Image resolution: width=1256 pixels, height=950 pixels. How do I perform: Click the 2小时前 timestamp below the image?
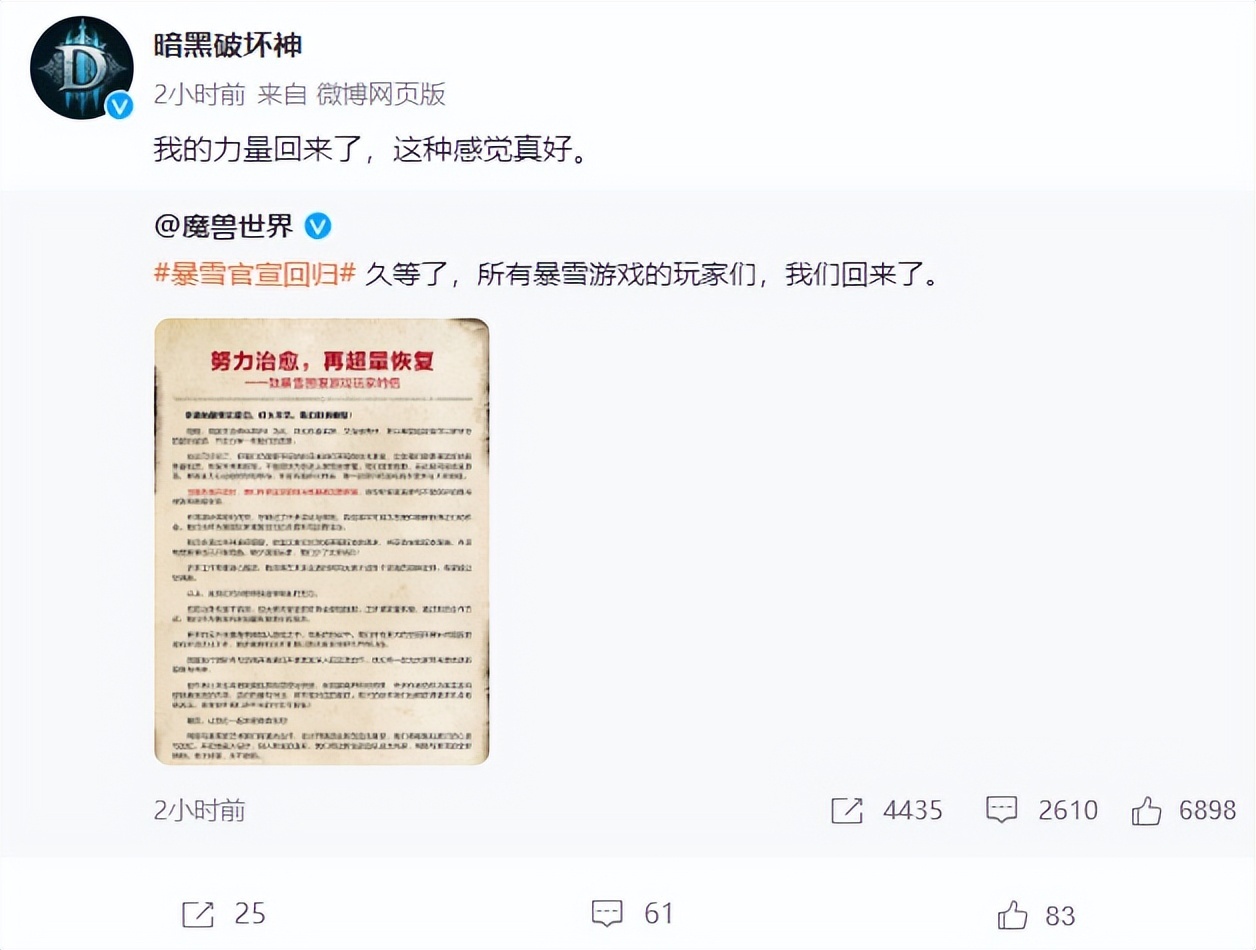point(199,810)
